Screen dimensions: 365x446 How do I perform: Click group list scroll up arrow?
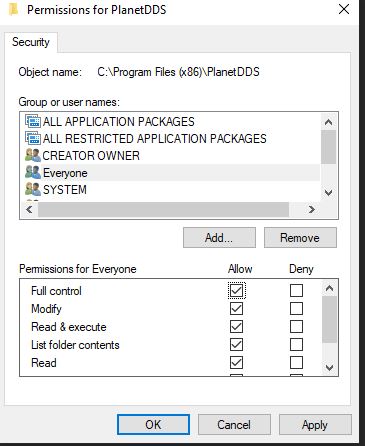pos(328,122)
